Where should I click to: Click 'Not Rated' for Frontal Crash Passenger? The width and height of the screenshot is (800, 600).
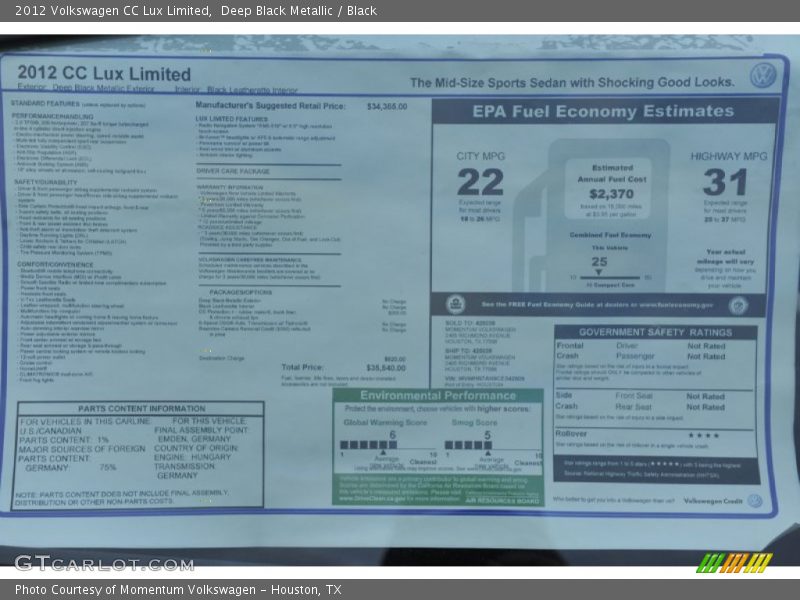click(x=706, y=357)
